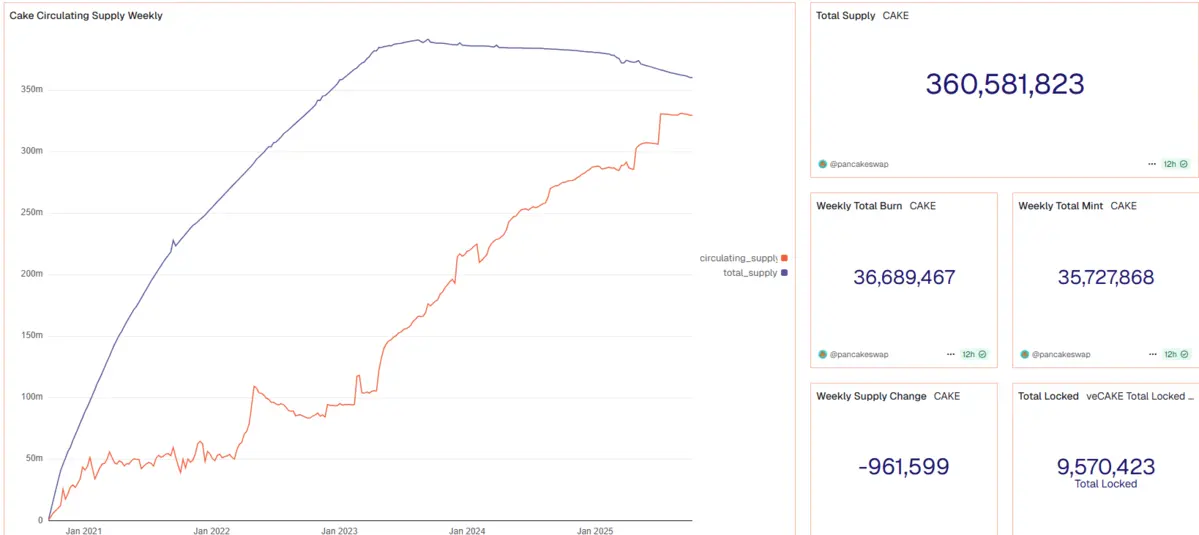Click the 9,570,423 Total Locked counter value
Image resolution: width=1199 pixels, height=535 pixels.
(x=1105, y=466)
